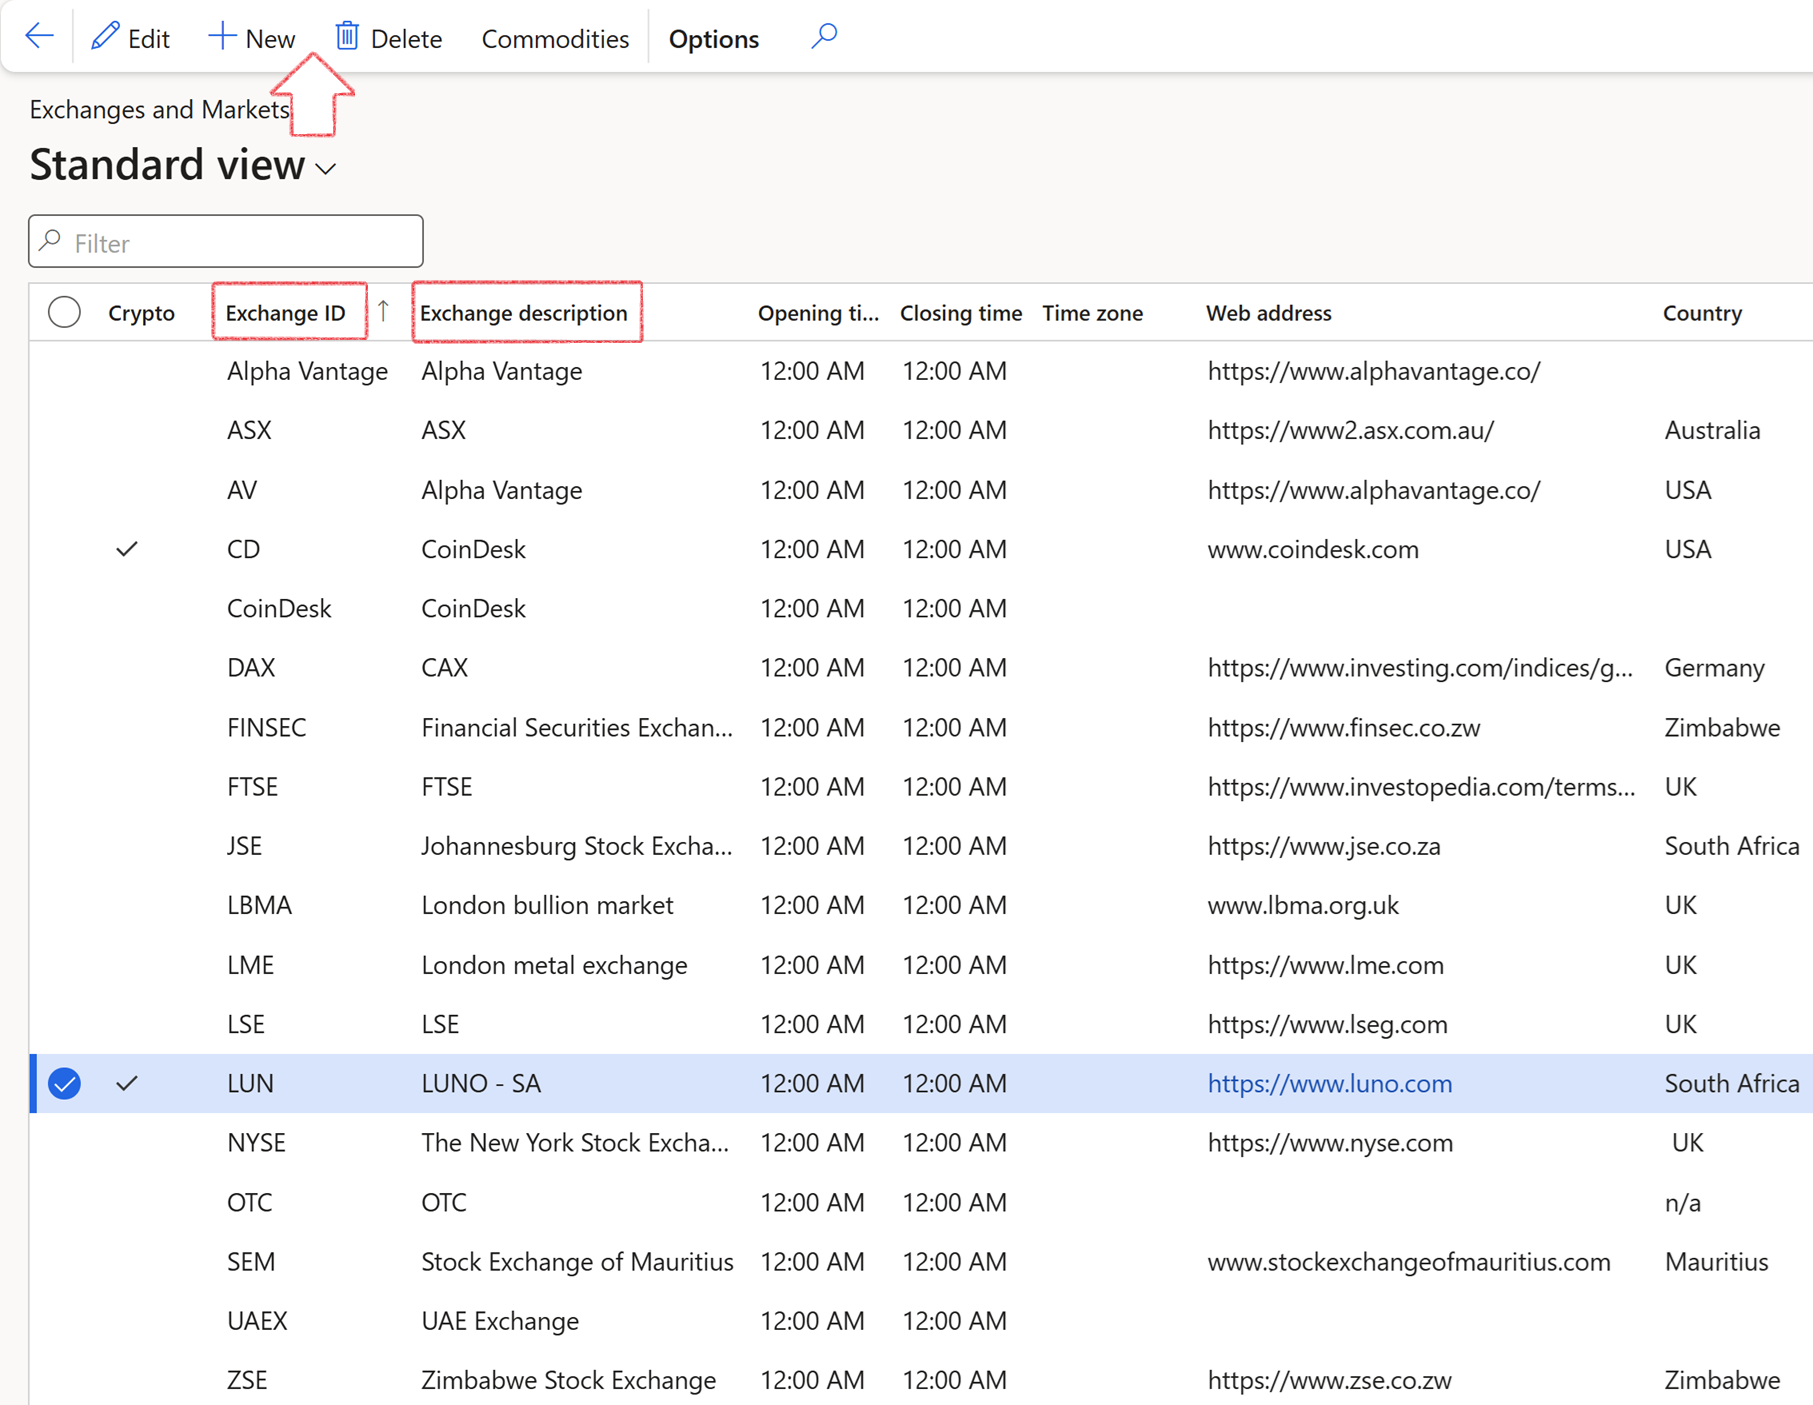Click the Mauritius country cell
The image size is (1813, 1405).
[x=1716, y=1261]
